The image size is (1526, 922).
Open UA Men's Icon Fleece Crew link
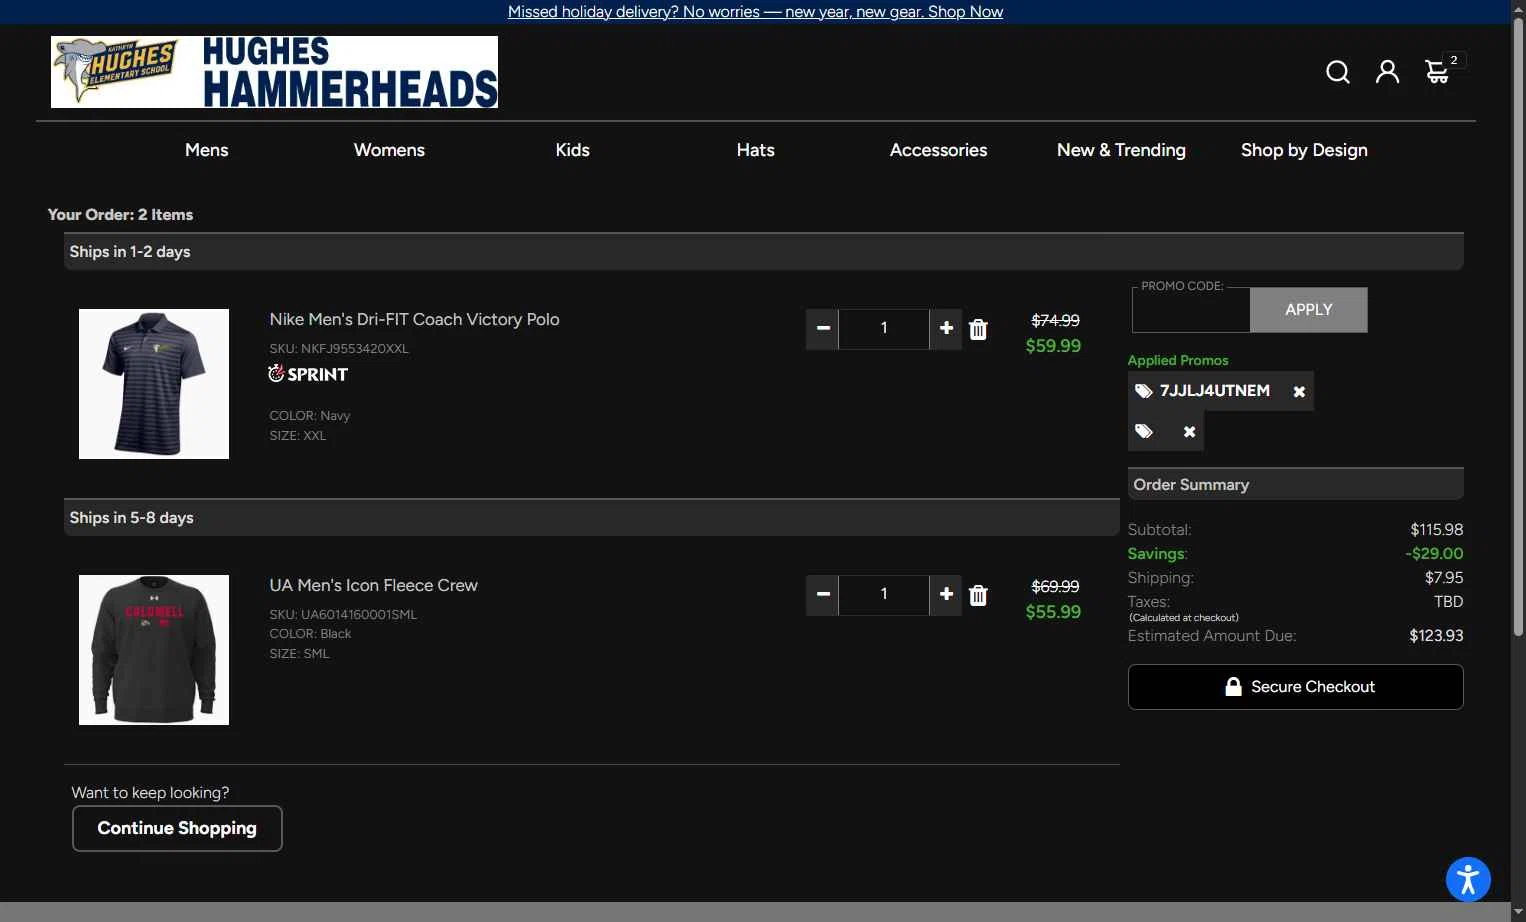pyautogui.click(x=373, y=585)
